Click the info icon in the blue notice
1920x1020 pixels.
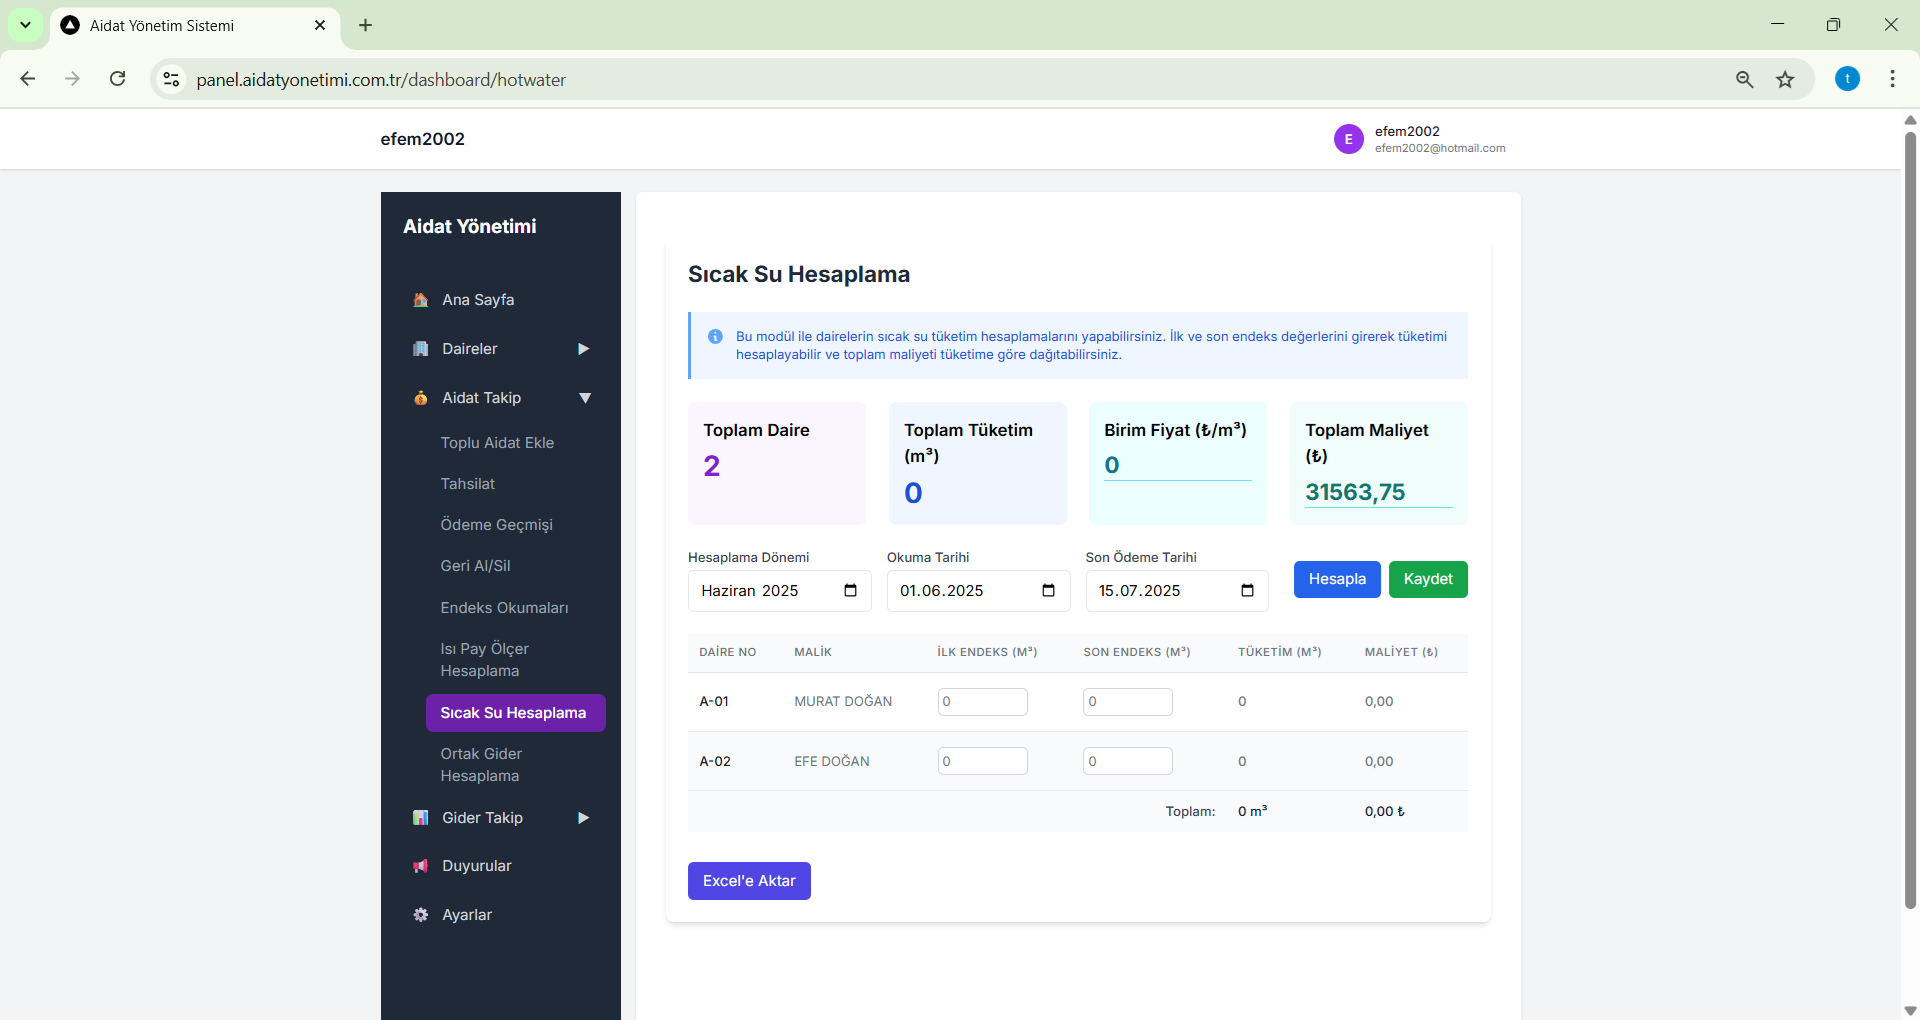click(x=715, y=337)
